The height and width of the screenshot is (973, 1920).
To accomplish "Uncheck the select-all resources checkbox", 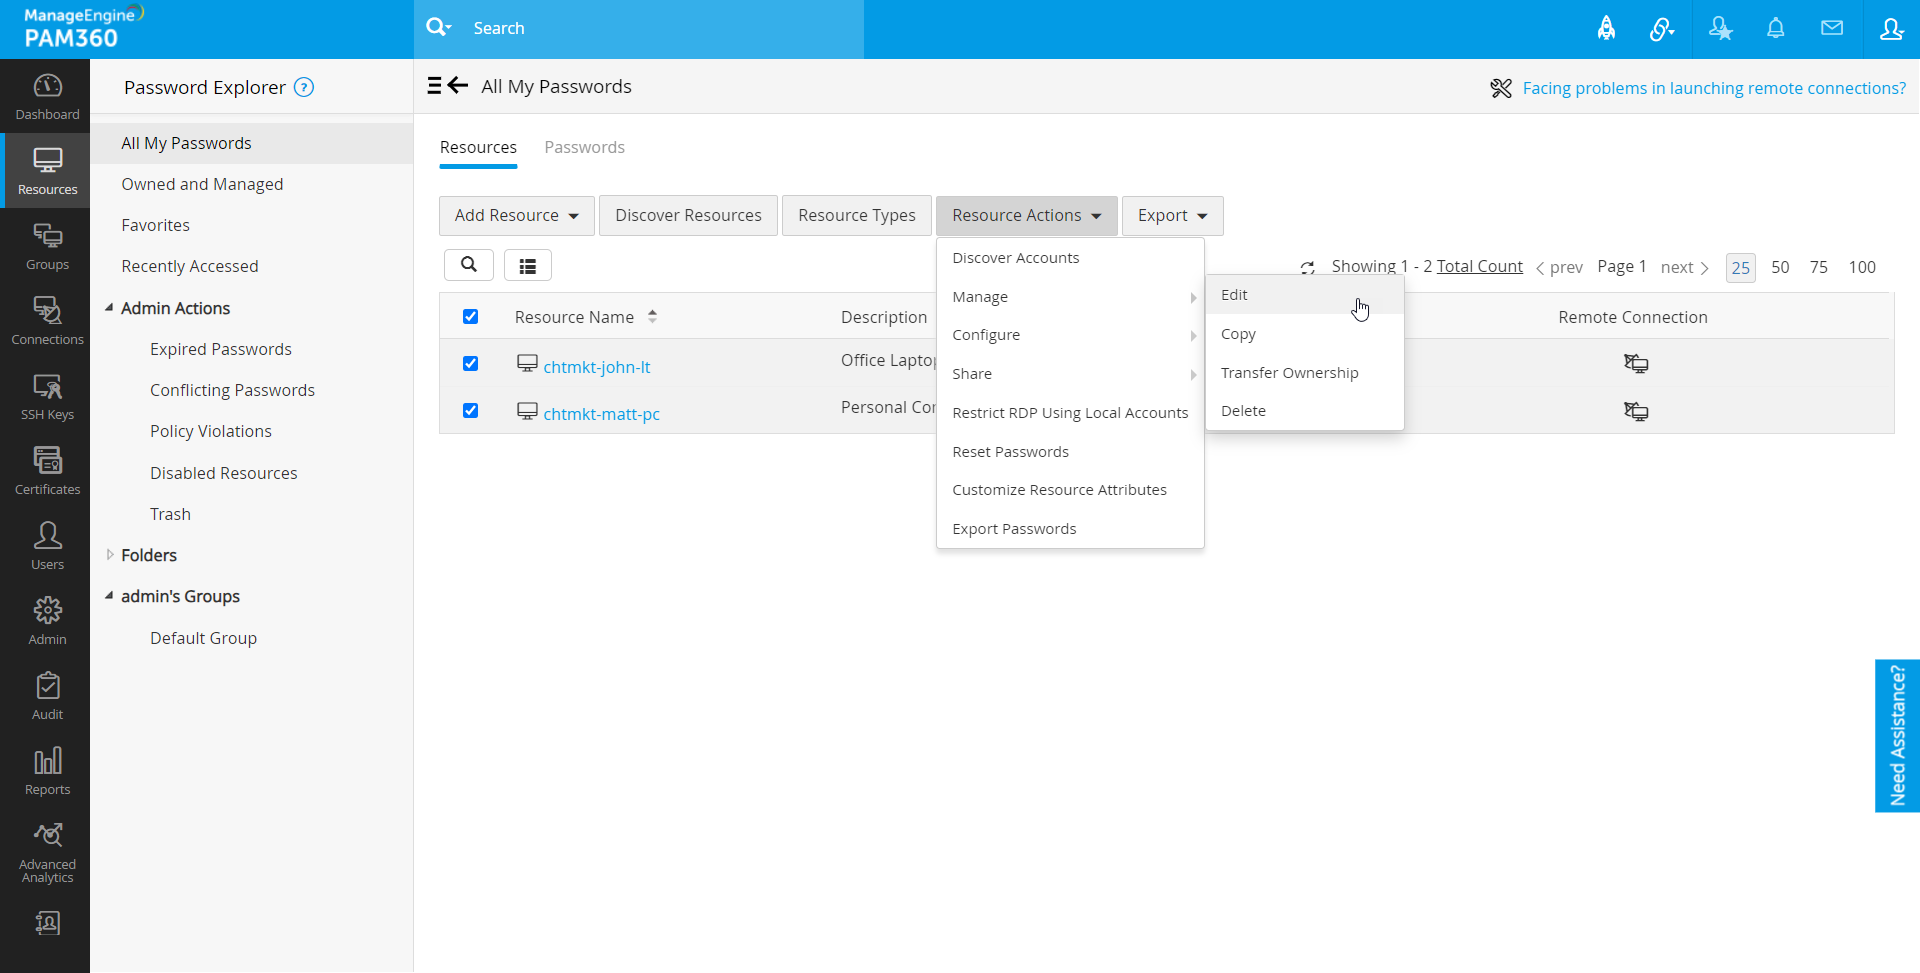I will coord(470,317).
